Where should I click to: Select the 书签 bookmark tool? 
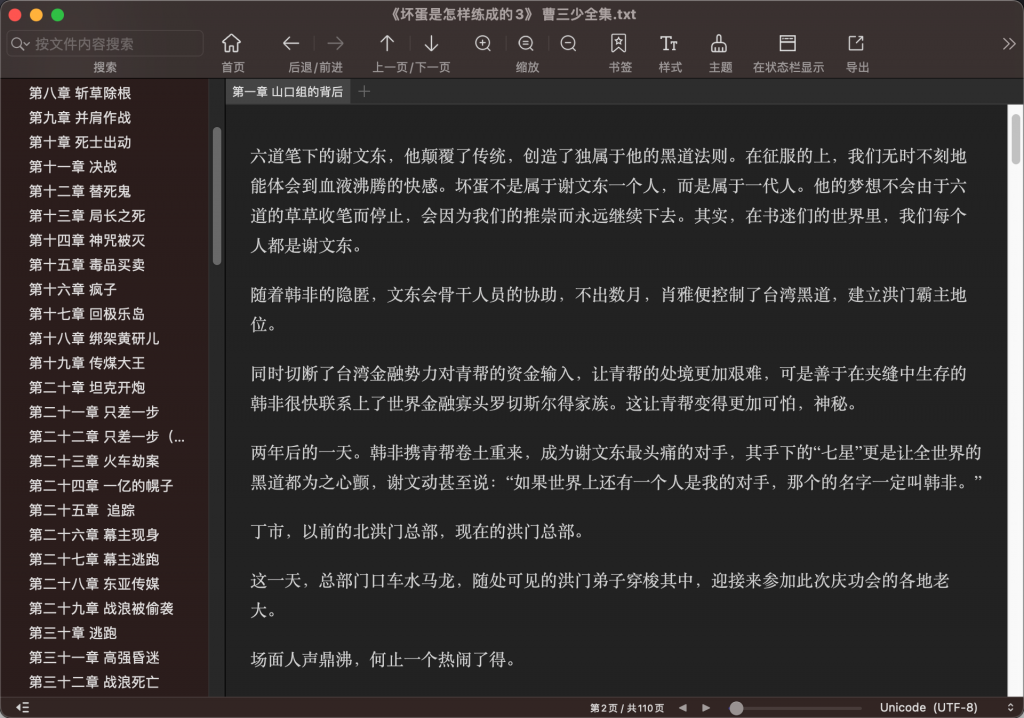pos(619,44)
